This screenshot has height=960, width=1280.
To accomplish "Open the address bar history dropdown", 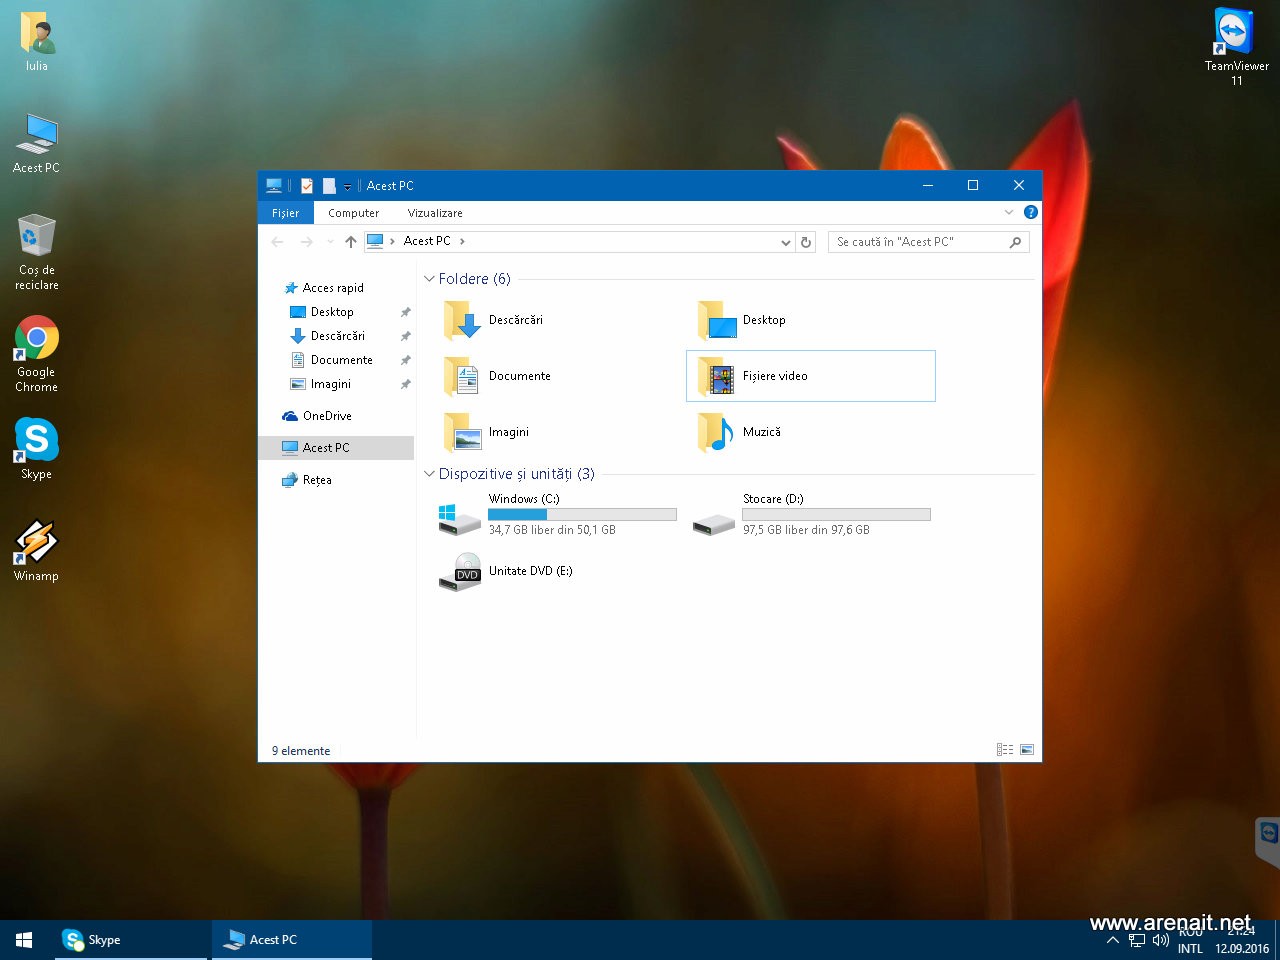I will 786,242.
